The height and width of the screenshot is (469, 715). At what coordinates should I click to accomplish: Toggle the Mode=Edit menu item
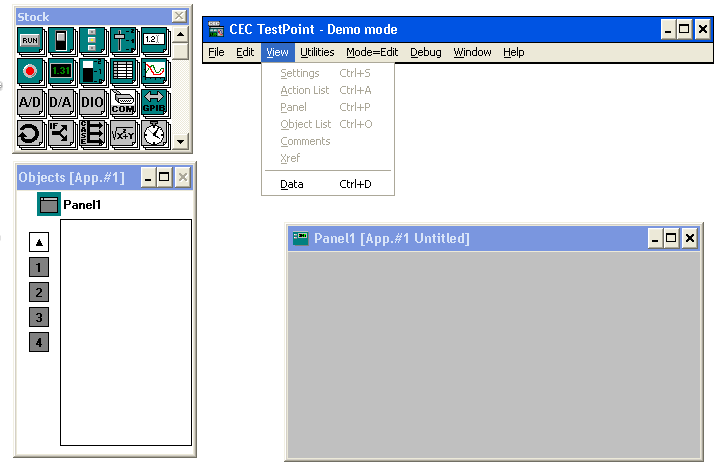tap(372, 52)
